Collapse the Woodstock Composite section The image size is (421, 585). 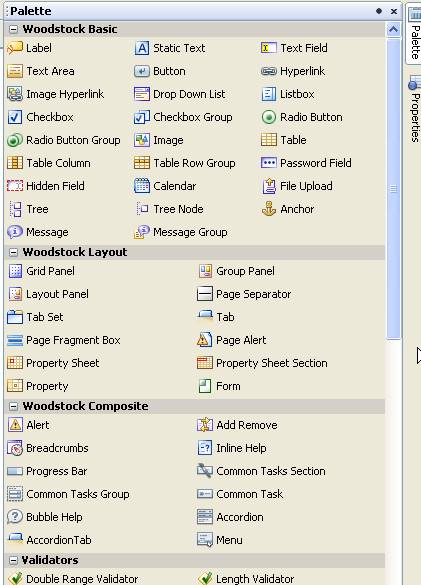[x=13, y=406]
